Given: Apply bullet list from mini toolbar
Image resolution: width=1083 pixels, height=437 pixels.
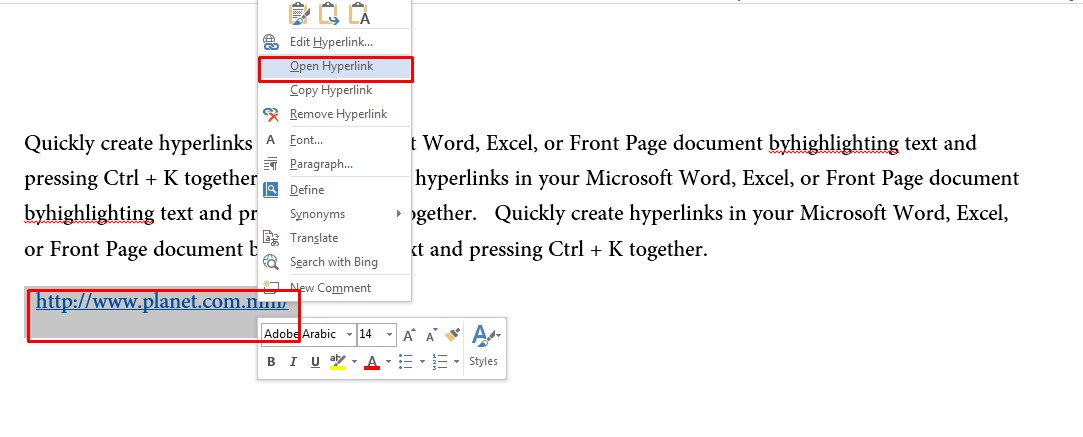Looking at the screenshot, I should [x=406, y=362].
